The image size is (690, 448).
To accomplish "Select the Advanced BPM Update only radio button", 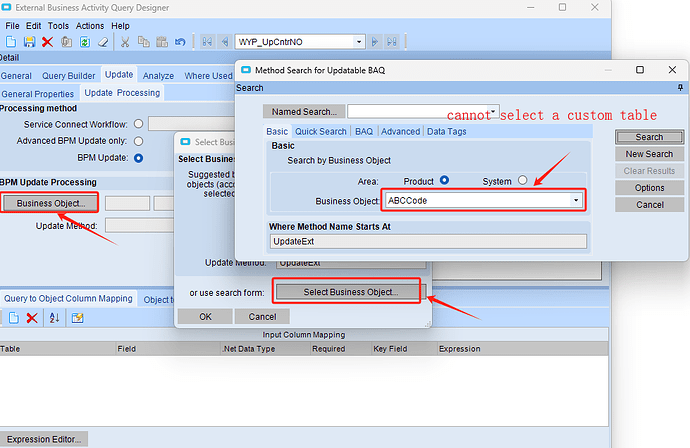I will click(139, 141).
